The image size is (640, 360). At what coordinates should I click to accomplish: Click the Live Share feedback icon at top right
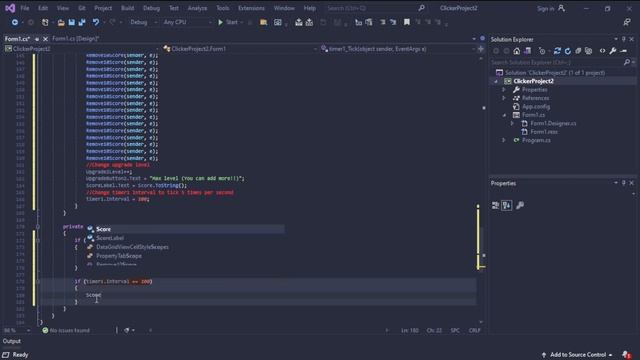tap(627, 22)
